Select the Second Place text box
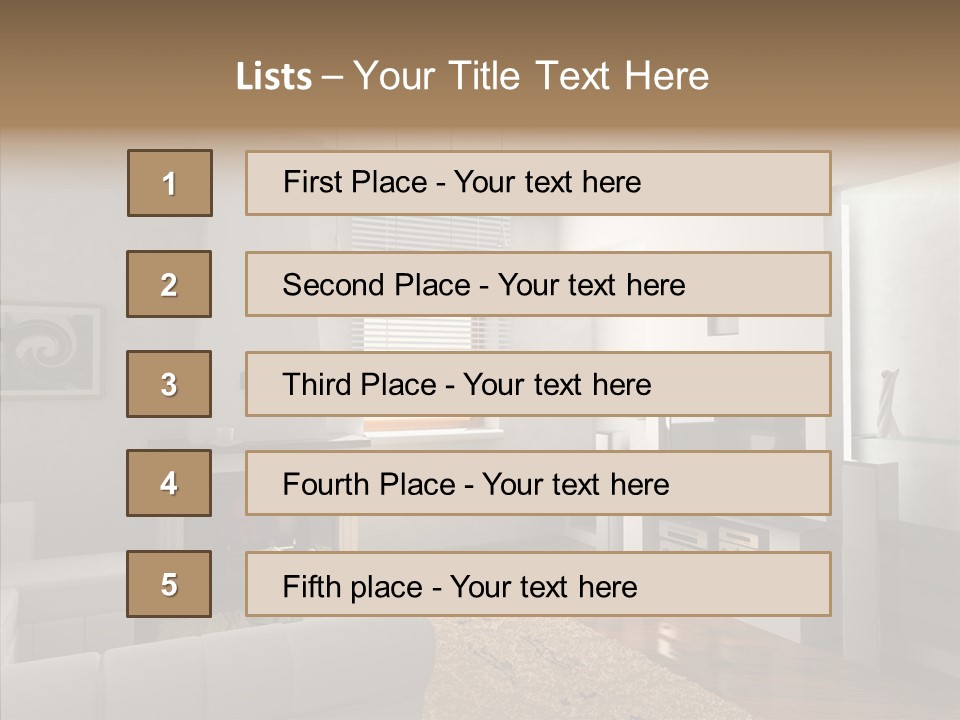The image size is (960, 720). (538, 284)
